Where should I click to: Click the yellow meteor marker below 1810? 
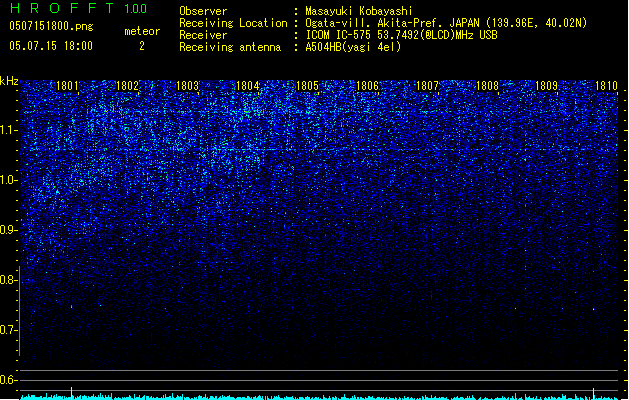pos(594,393)
